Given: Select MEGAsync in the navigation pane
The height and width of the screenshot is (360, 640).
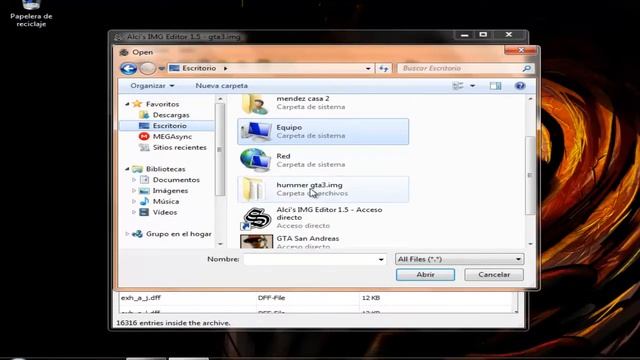Looking at the screenshot, I should coord(172,137).
